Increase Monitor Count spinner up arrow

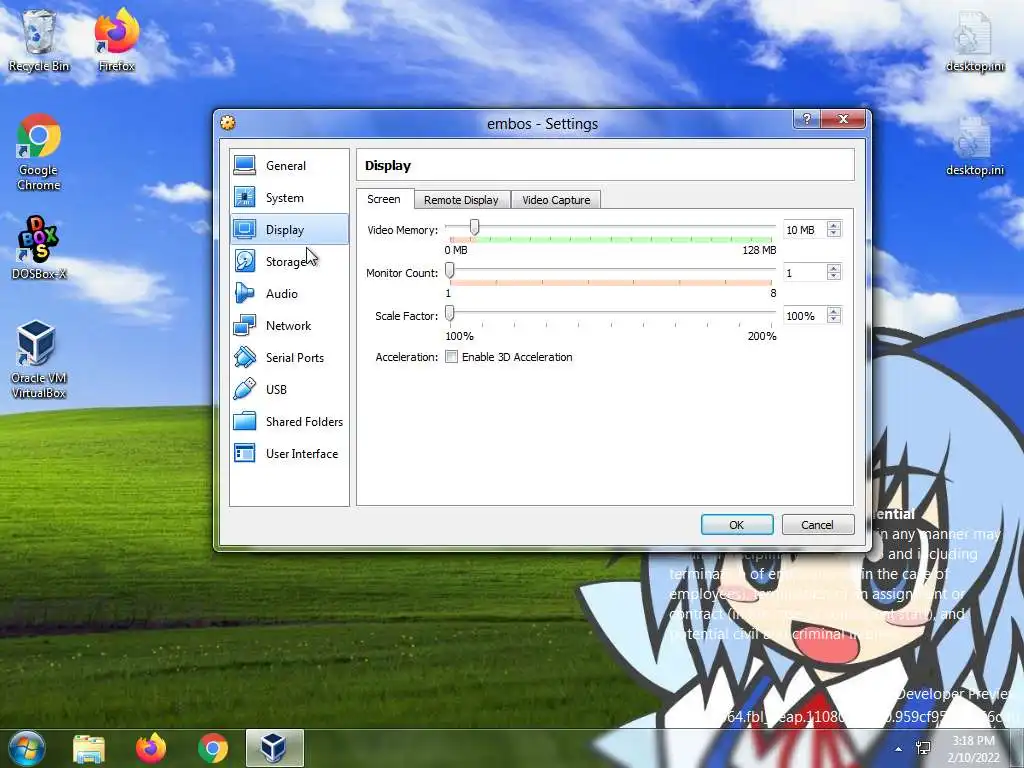point(833,268)
